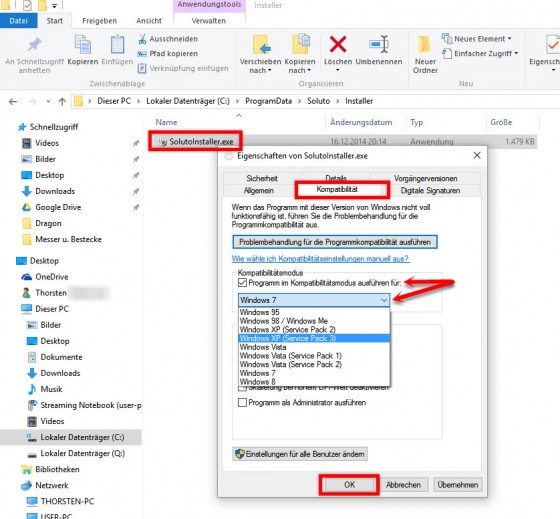Viewport: 560px width, 519px height.
Task: Switch to the Kompatibilität tab
Action: 337,189
